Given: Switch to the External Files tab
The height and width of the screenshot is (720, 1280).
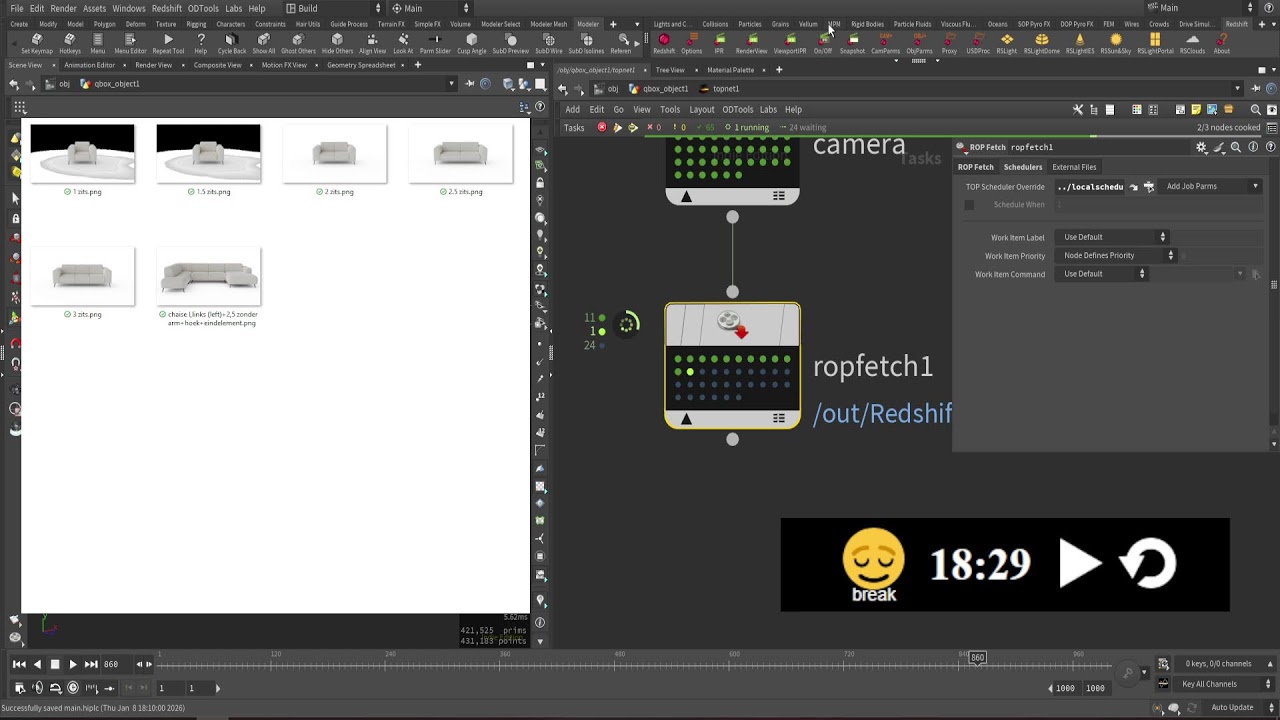Looking at the screenshot, I should coord(1074,167).
